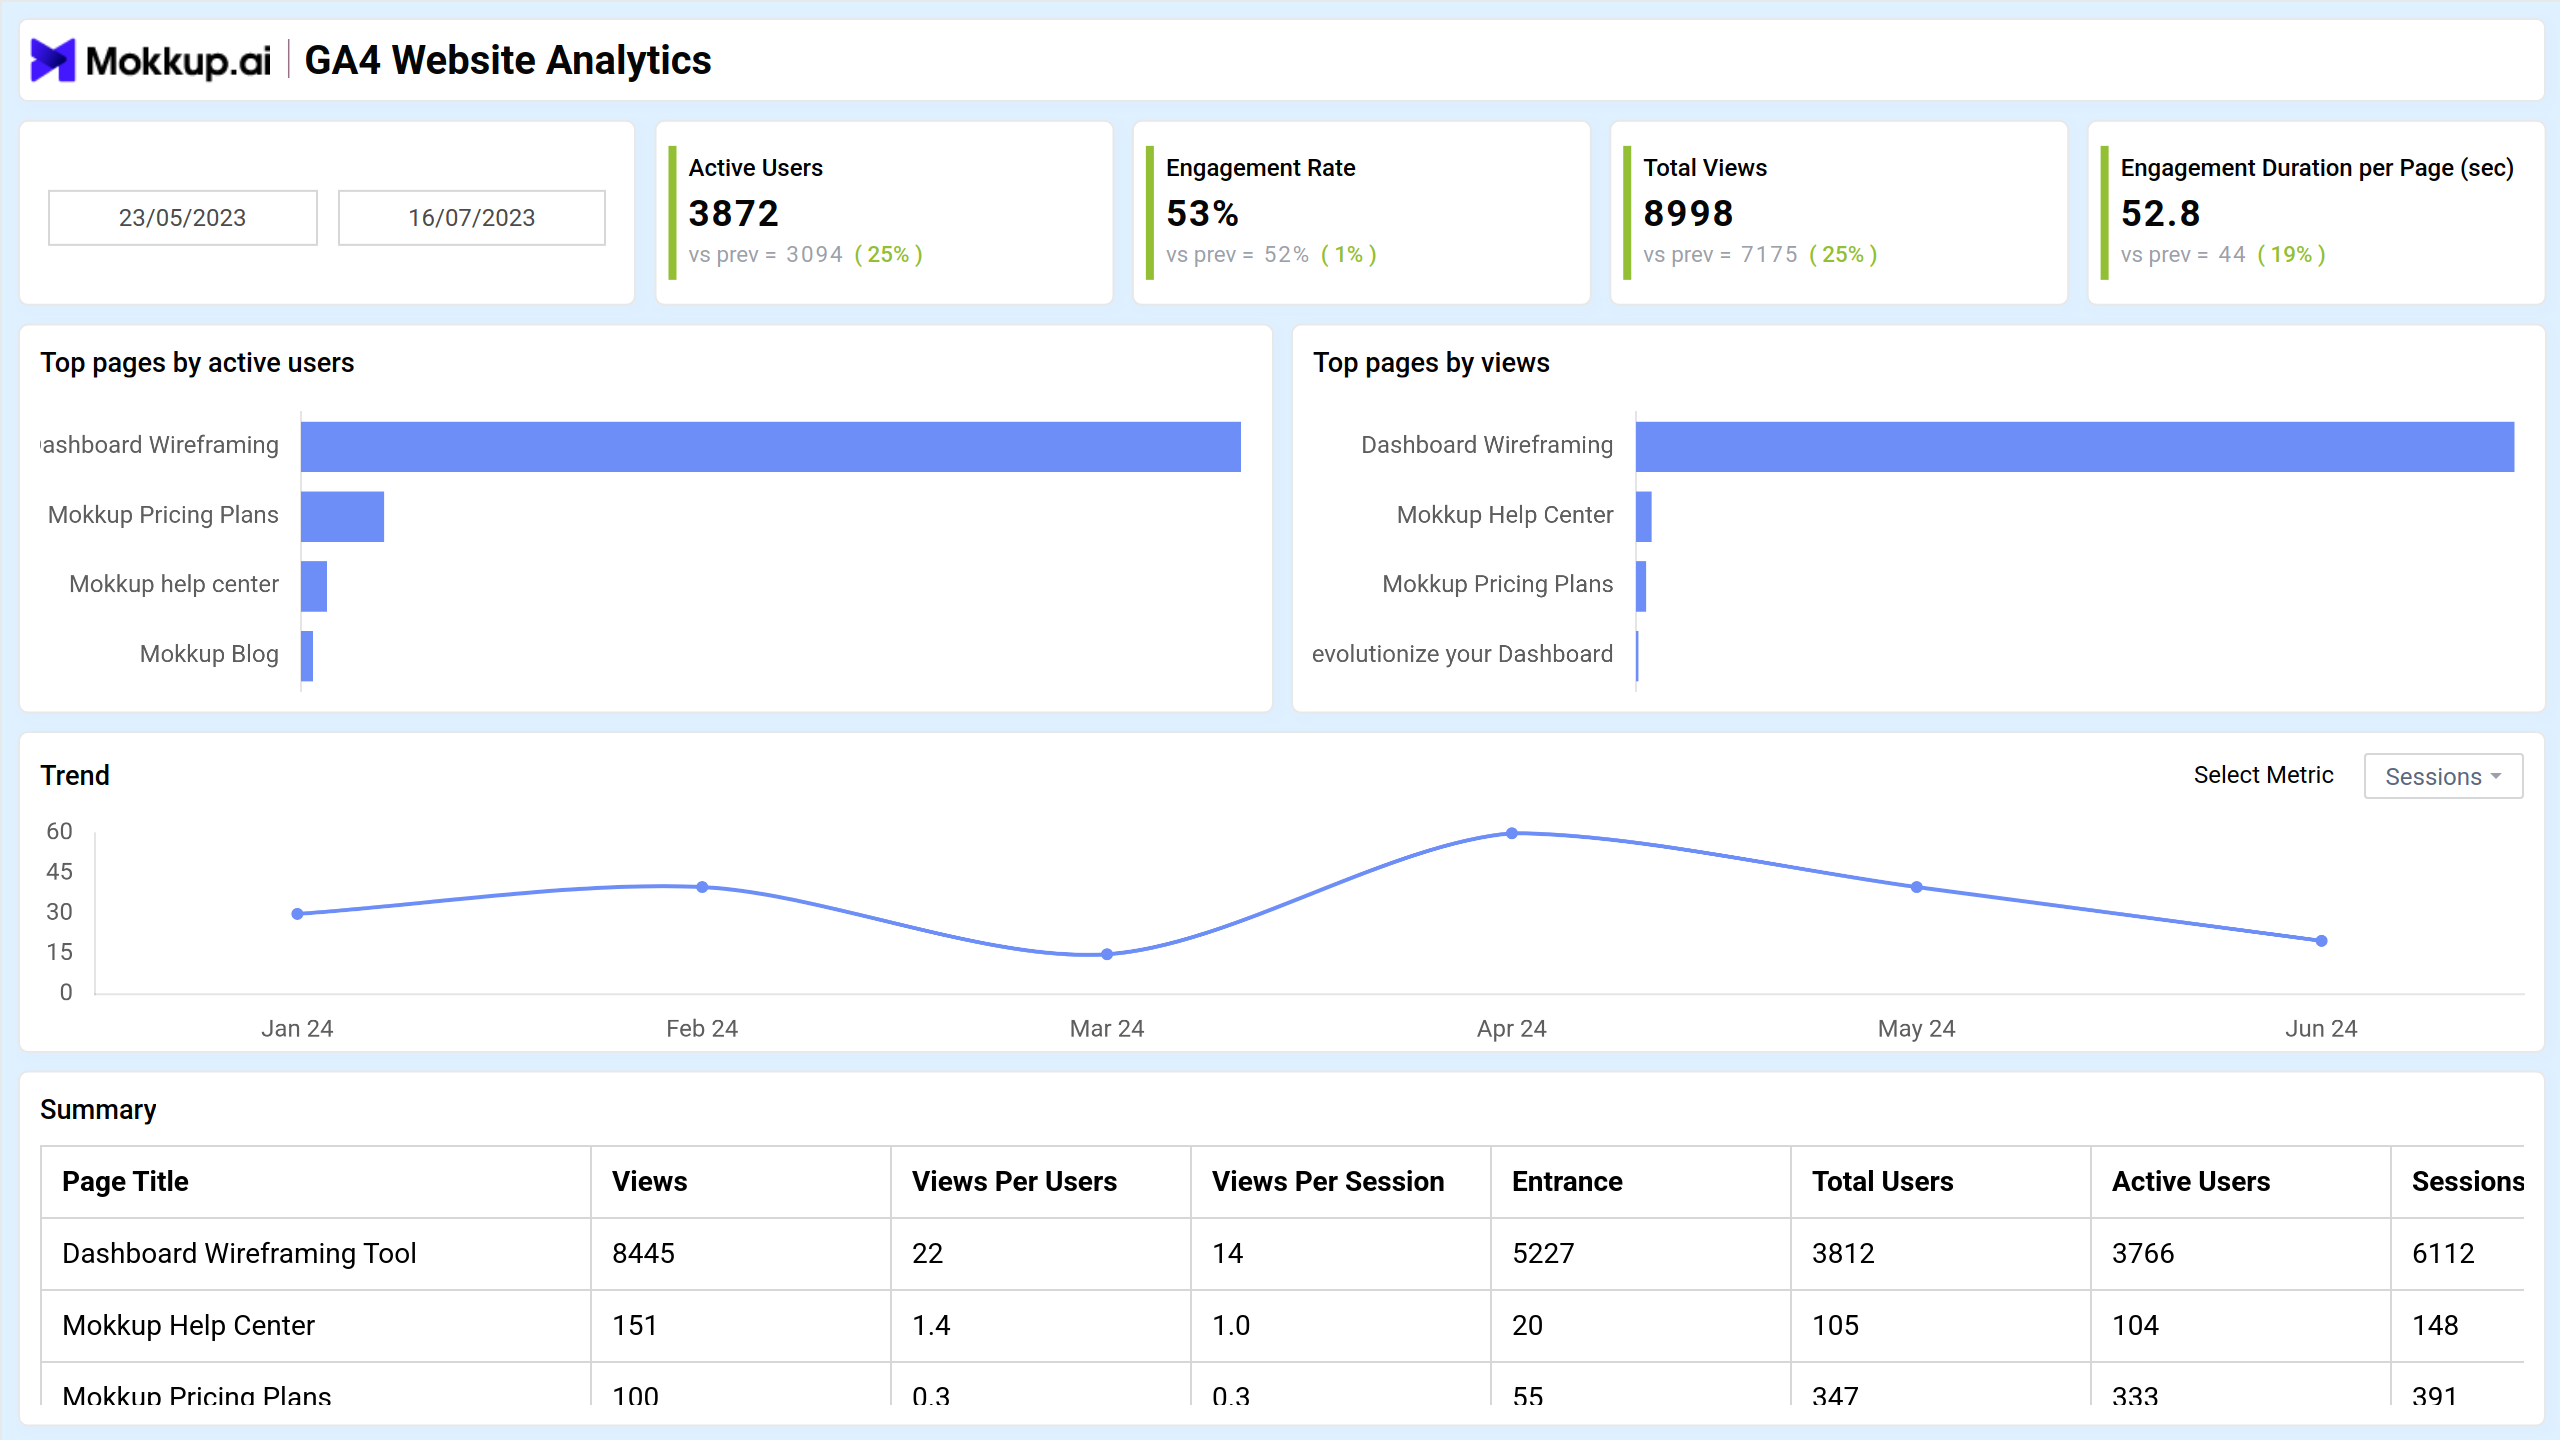Click the May 24 point on Trend line
The width and height of the screenshot is (2560, 1440).
[x=1917, y=887]
